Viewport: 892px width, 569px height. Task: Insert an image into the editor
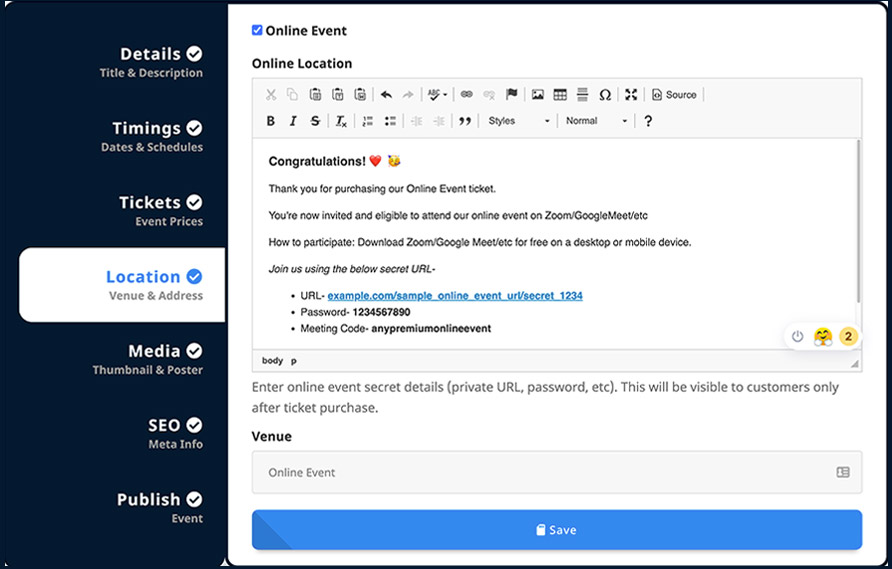point(538,94)
